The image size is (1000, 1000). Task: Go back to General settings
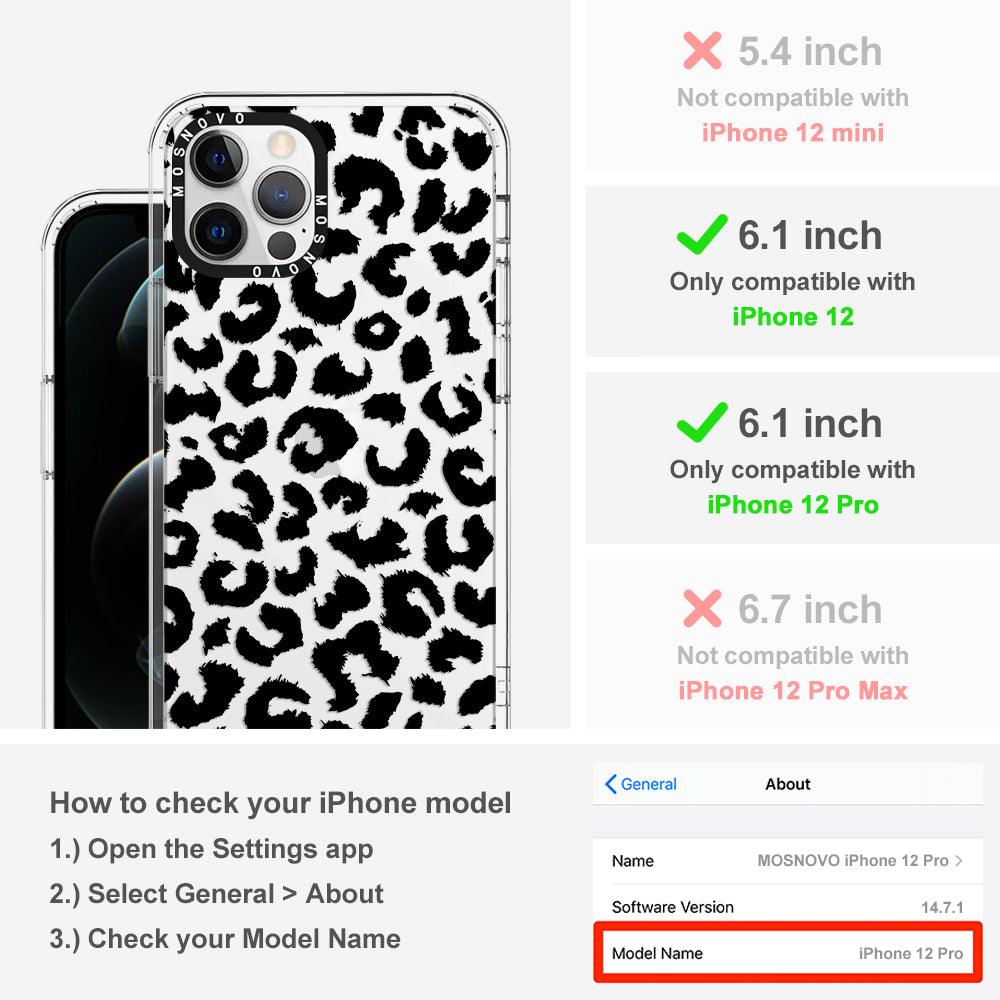(x=640, y=784)
